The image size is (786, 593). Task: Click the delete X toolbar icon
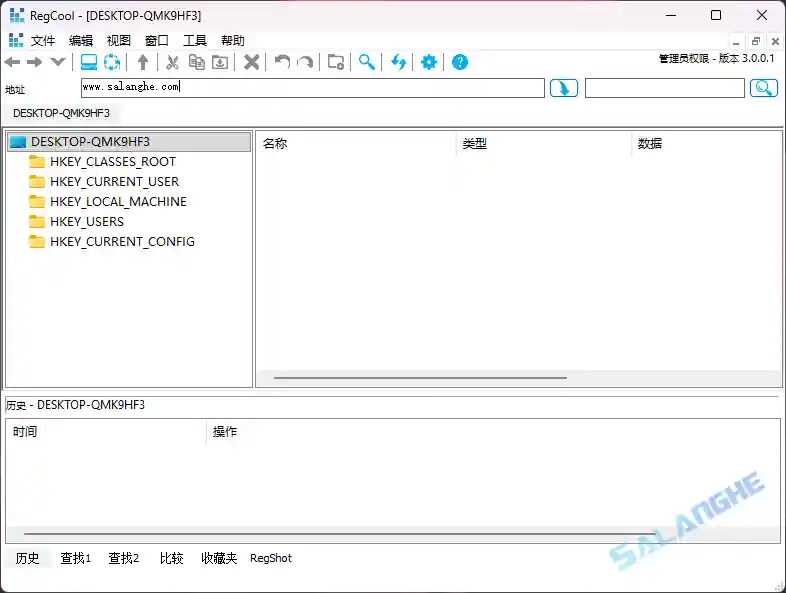(251, 62)
